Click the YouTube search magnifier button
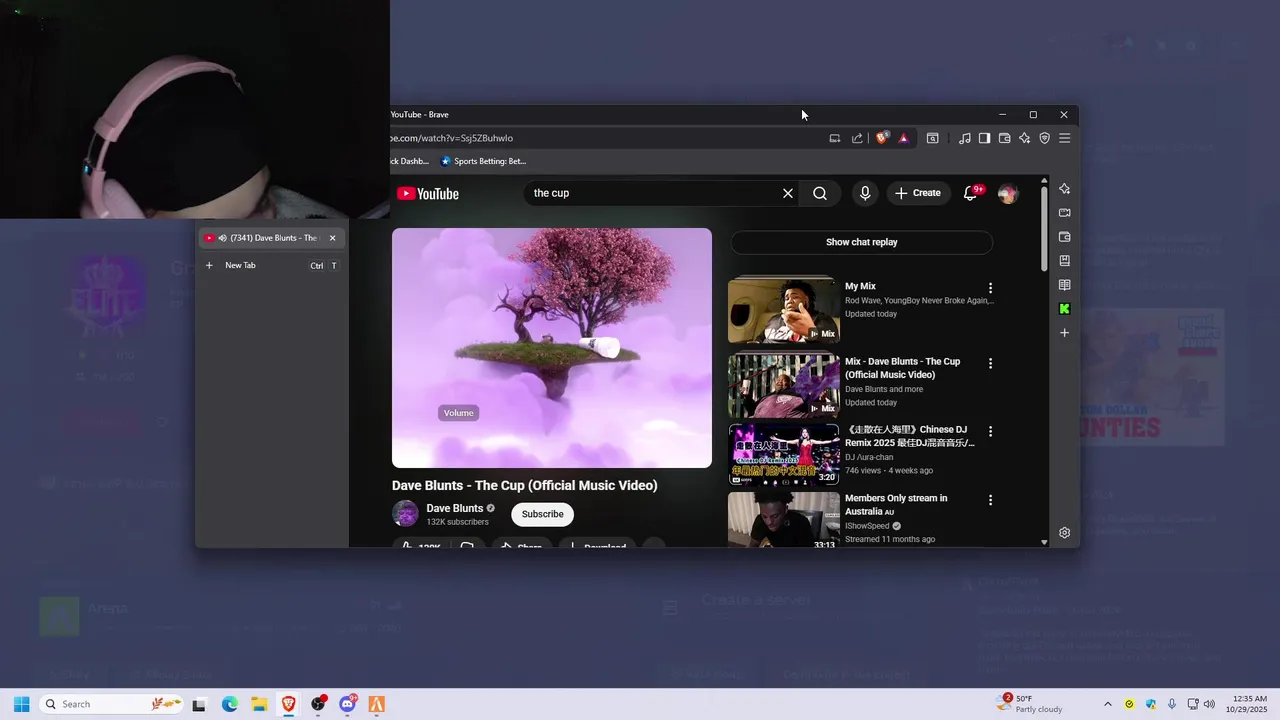 click(820, 193)
